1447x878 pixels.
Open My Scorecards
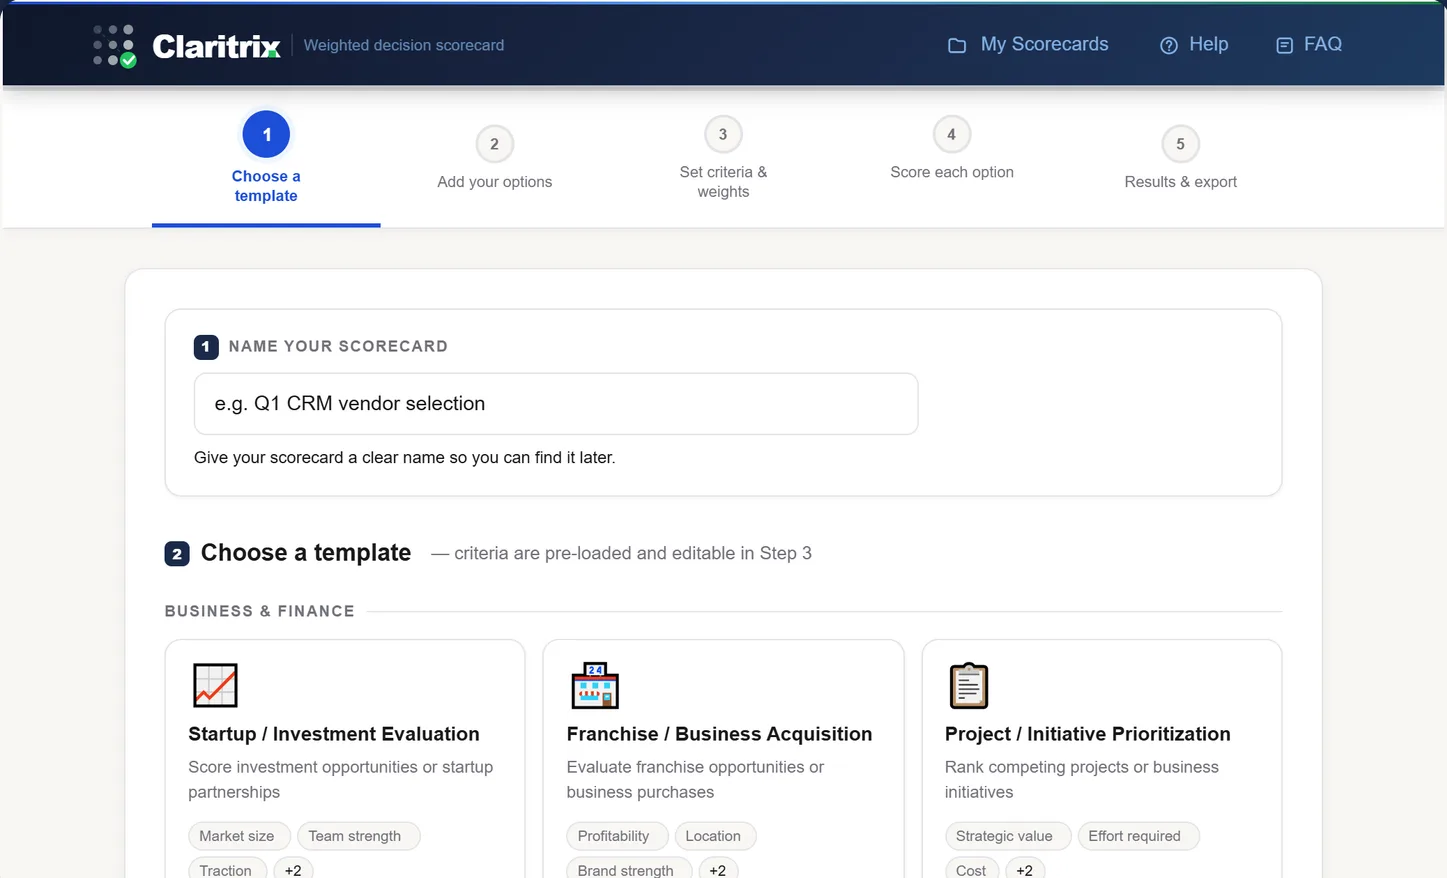point(1028,44)
